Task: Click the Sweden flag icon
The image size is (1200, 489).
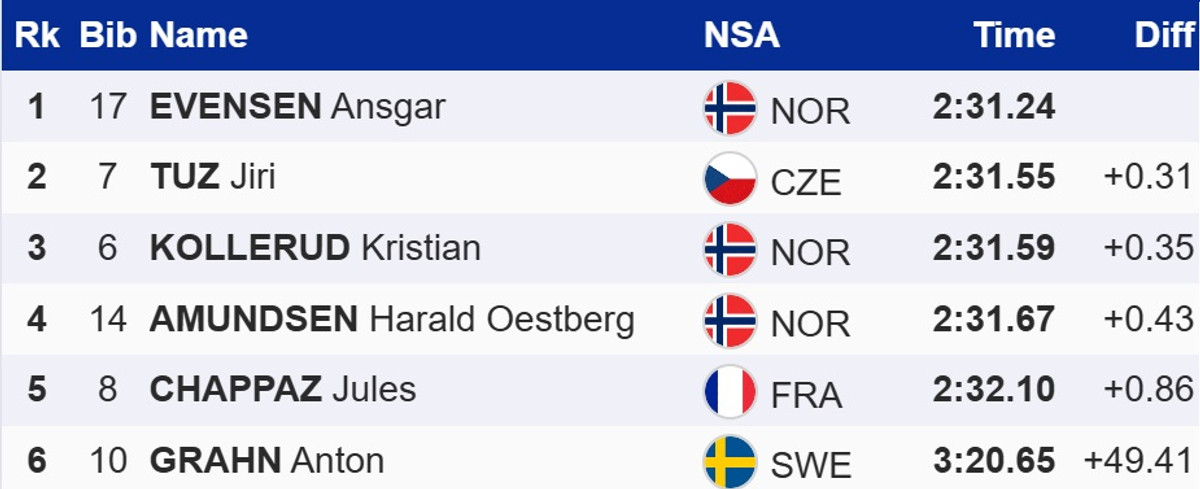Action: [730, 462]
